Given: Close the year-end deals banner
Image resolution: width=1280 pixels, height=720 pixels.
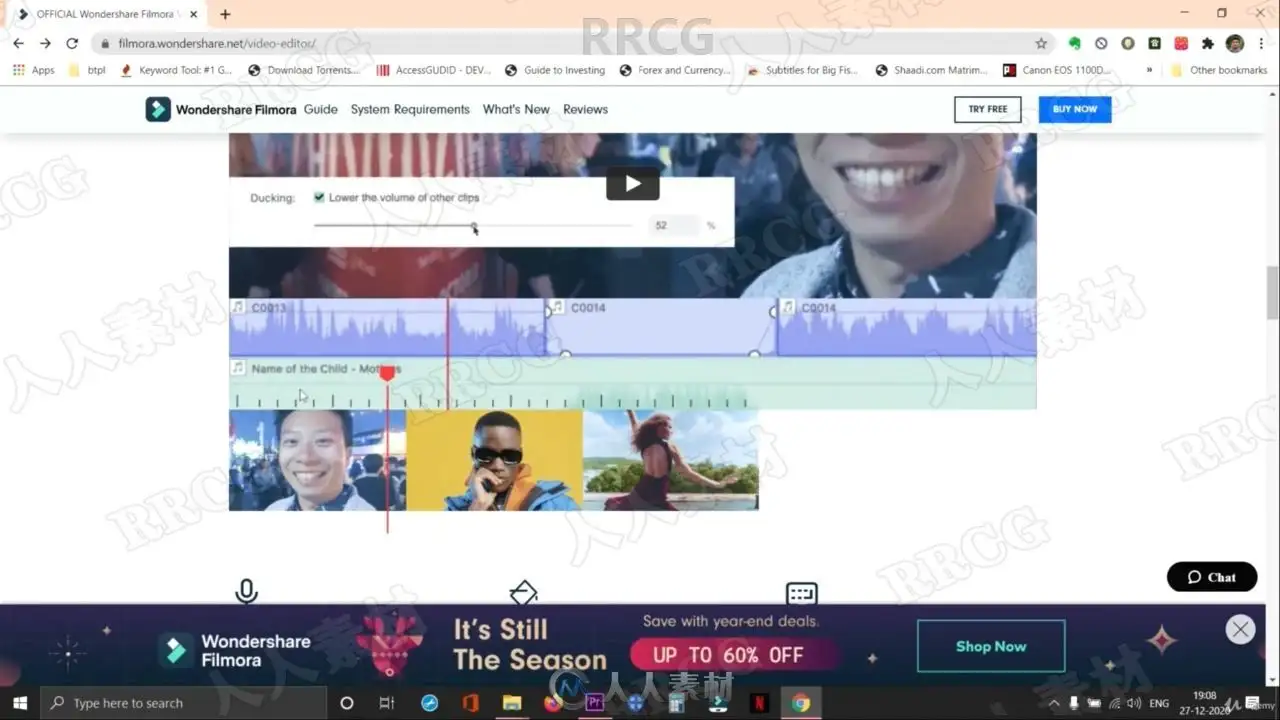Looking at the screenshot, I should (x=1240, y=629).
